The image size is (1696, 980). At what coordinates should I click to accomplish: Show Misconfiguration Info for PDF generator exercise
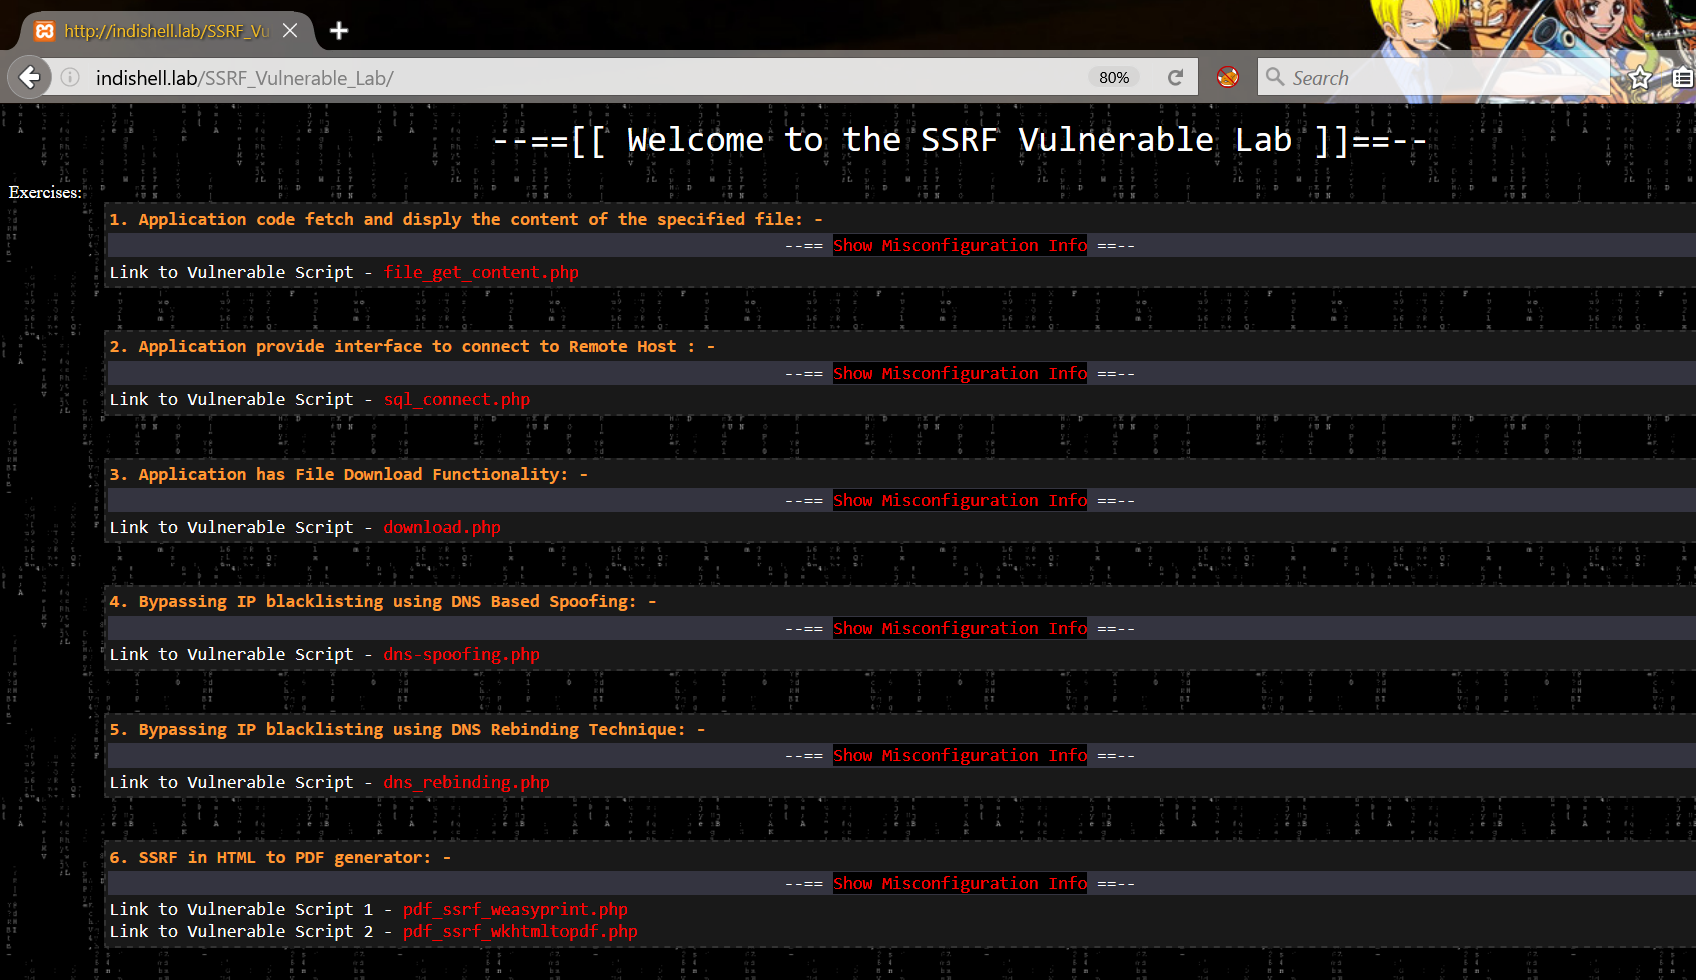(x=959, y=884)
